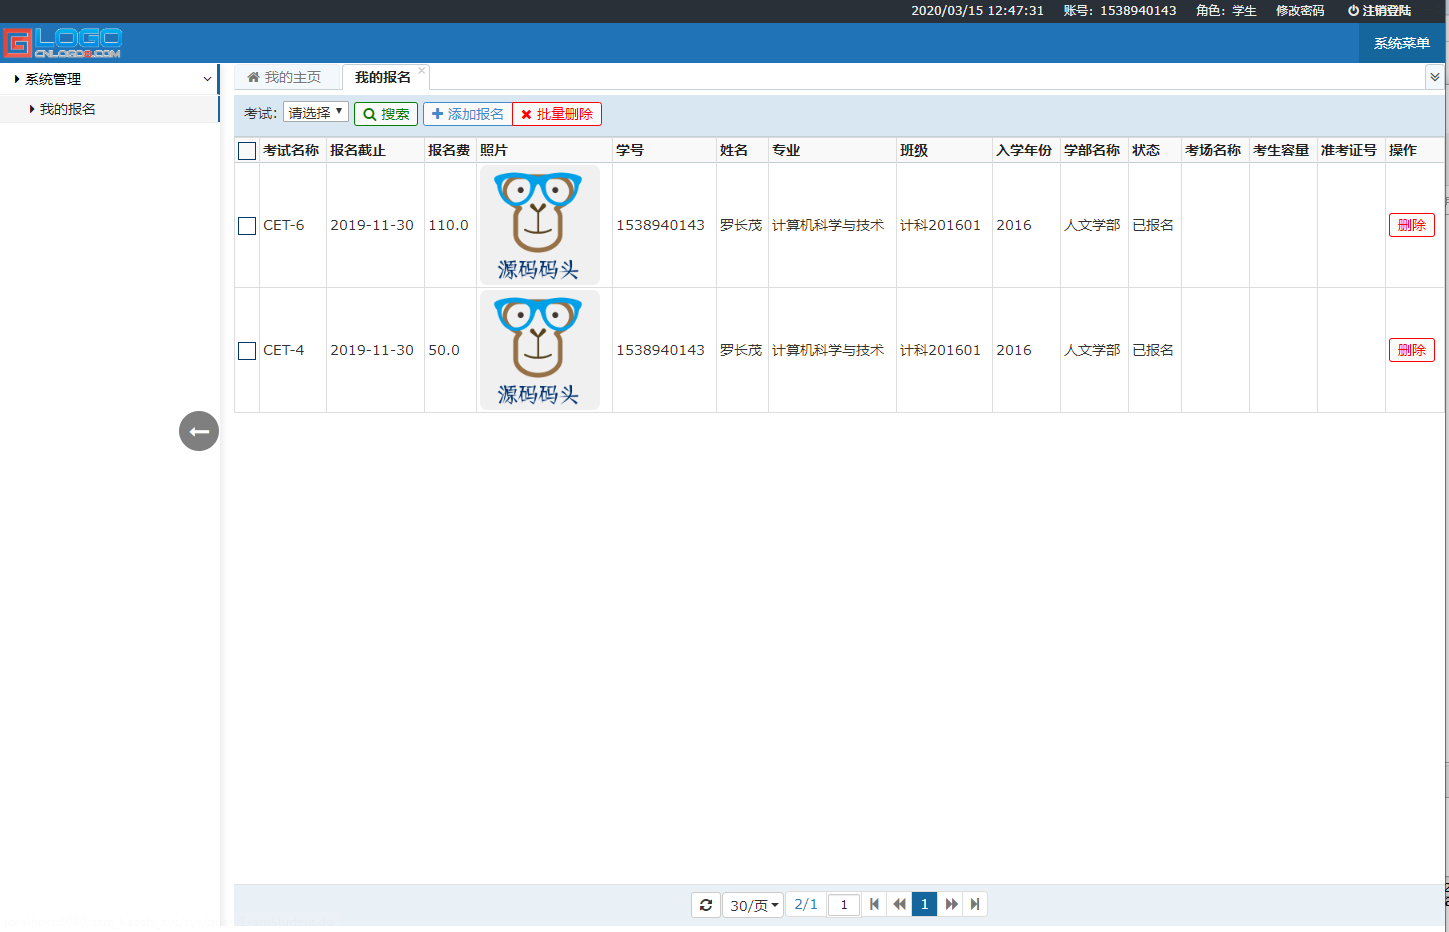Open the 30/页 page size dropdown
The image size is (1449, 932).
click(x=753, y=905)
